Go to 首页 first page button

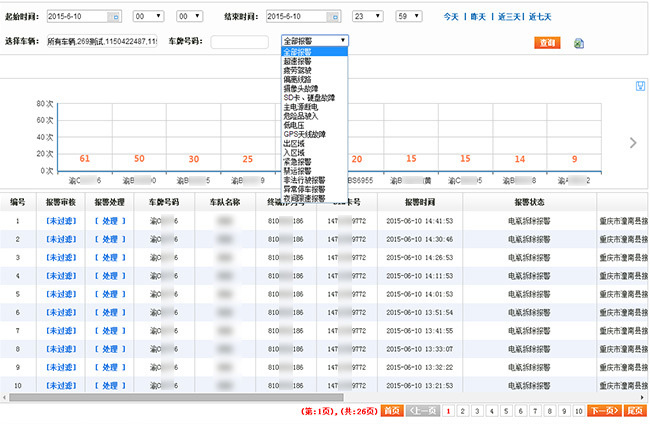[x=392, y=411]
